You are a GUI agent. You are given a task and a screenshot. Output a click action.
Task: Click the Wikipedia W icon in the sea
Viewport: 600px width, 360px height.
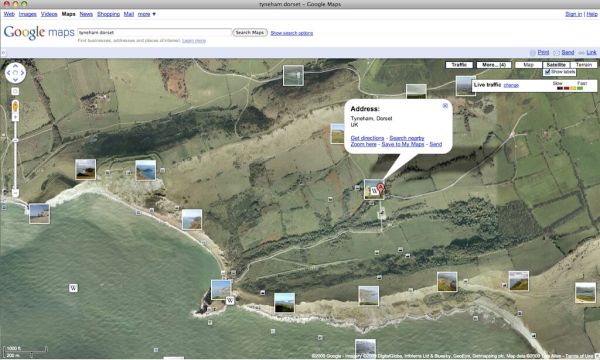click(73, 288)
